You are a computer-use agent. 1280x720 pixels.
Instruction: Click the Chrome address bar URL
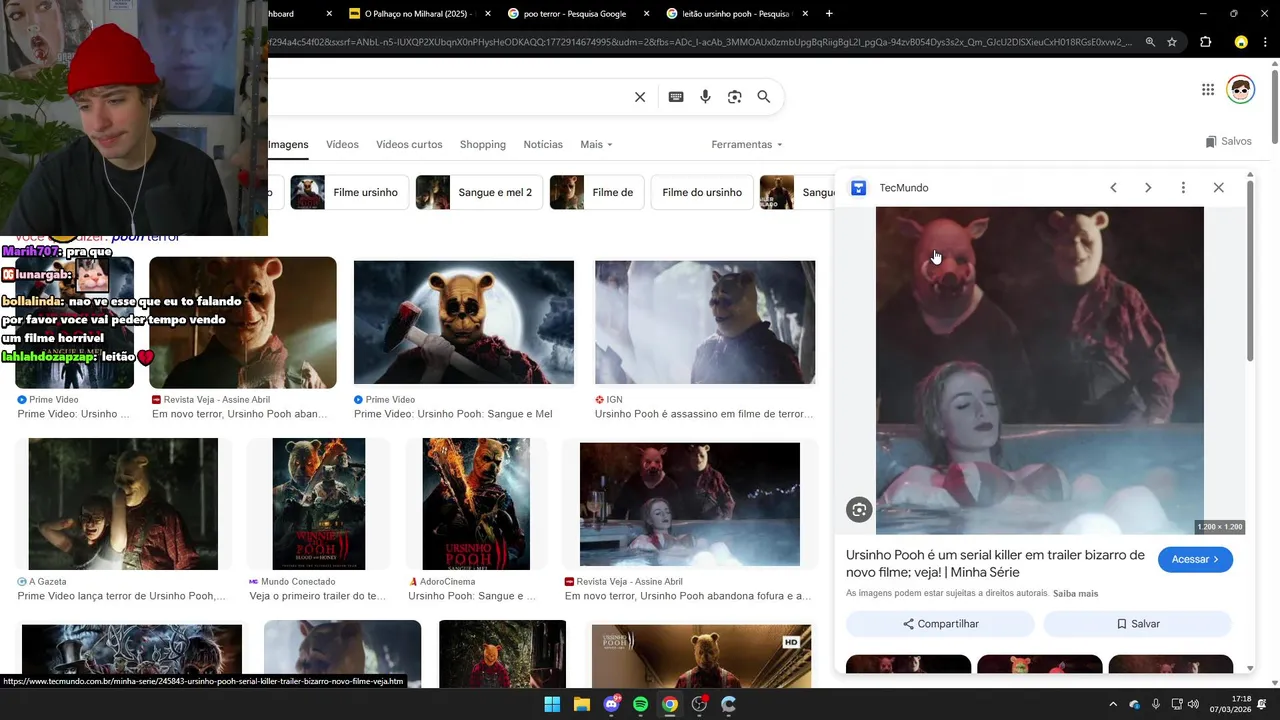tap(700, 42)
